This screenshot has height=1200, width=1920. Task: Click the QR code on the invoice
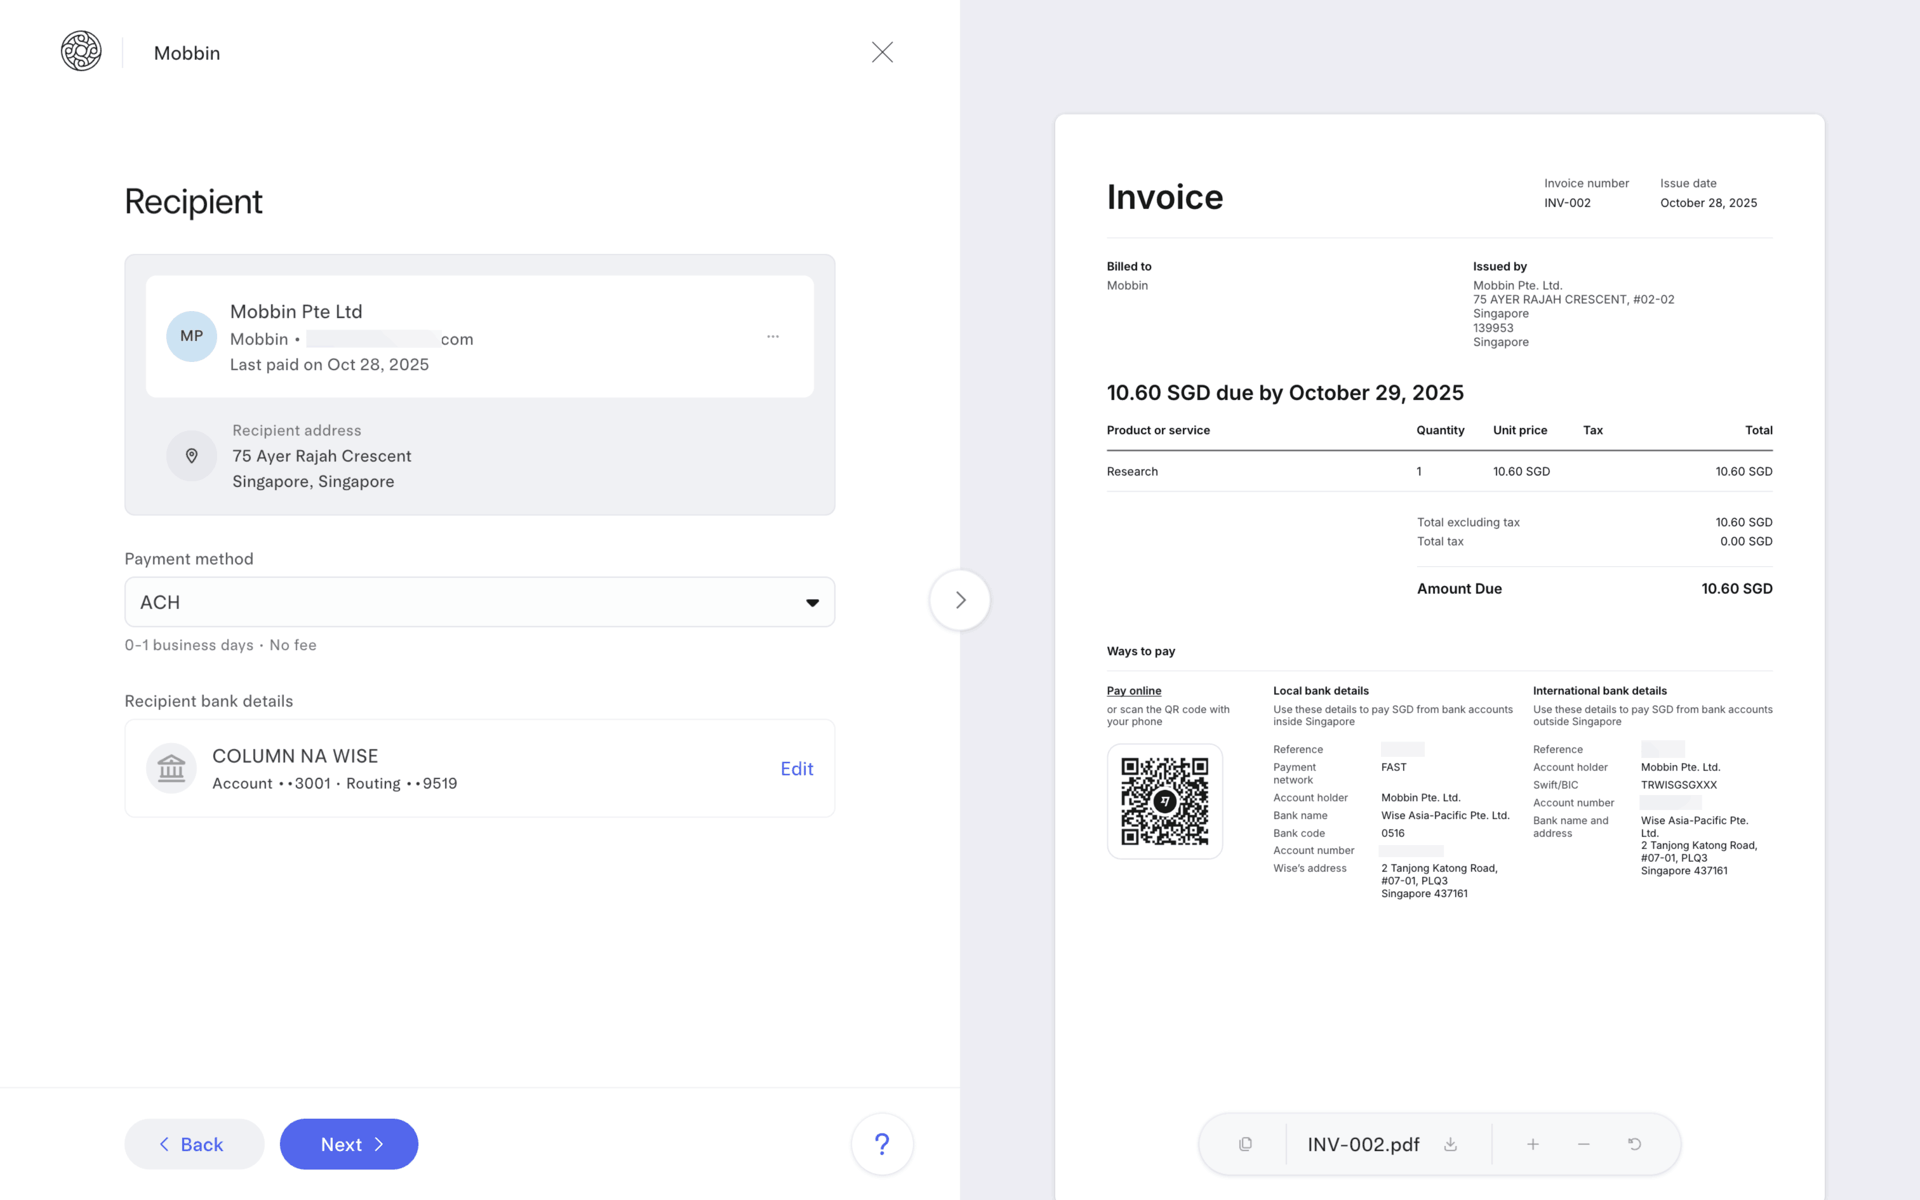click(x=1164, y=801)
